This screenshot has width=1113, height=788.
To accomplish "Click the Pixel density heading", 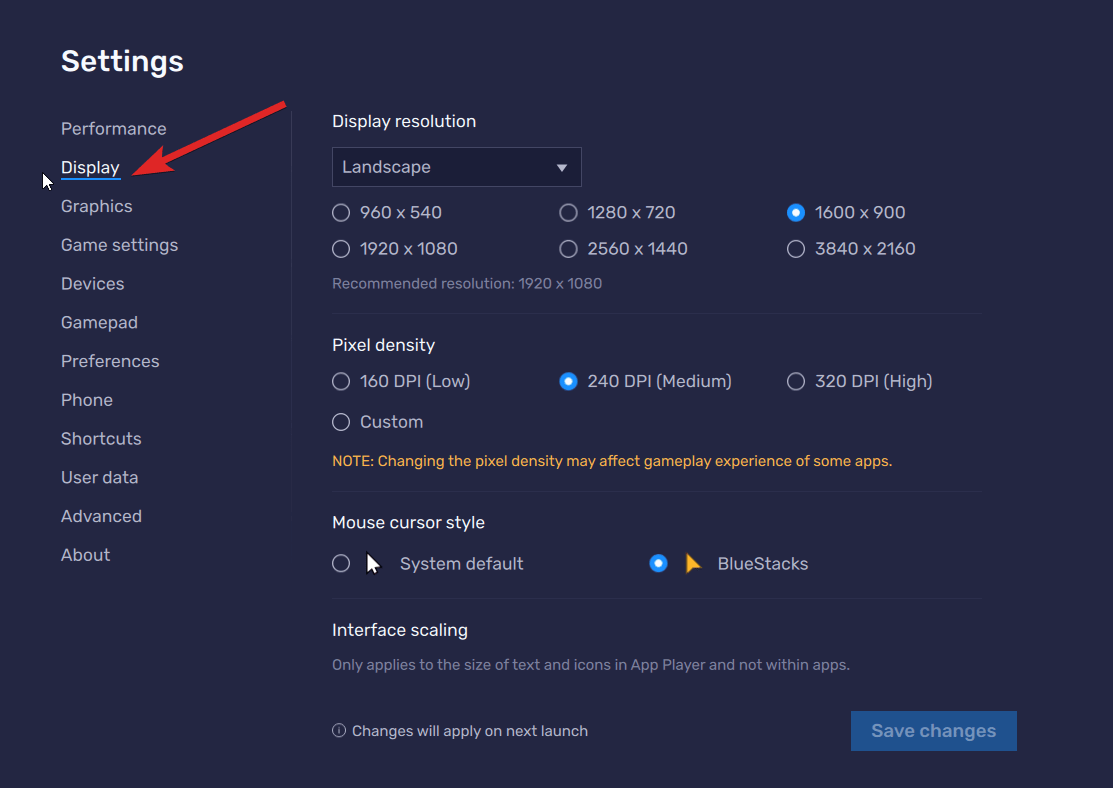I will [x=383, y=344].
